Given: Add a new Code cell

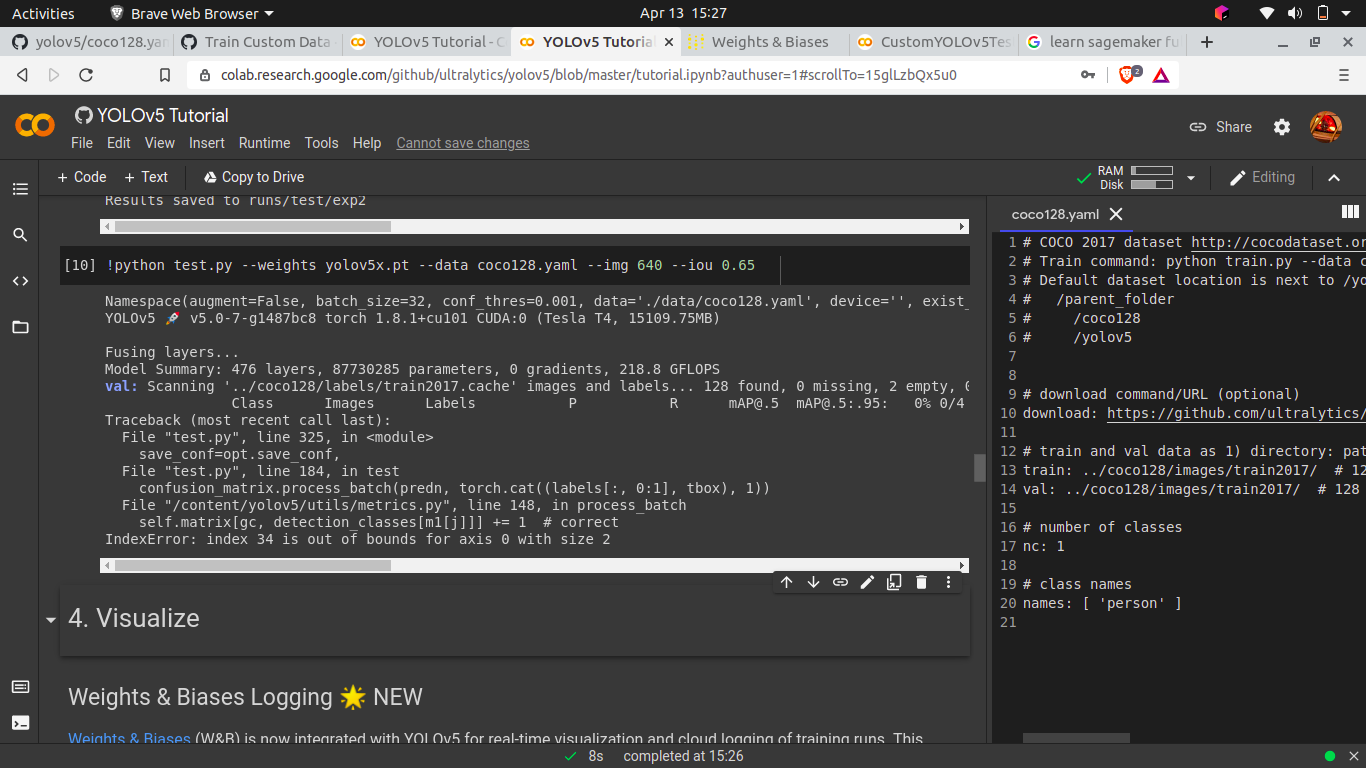Looking at the screenshot, I should 82,177.
